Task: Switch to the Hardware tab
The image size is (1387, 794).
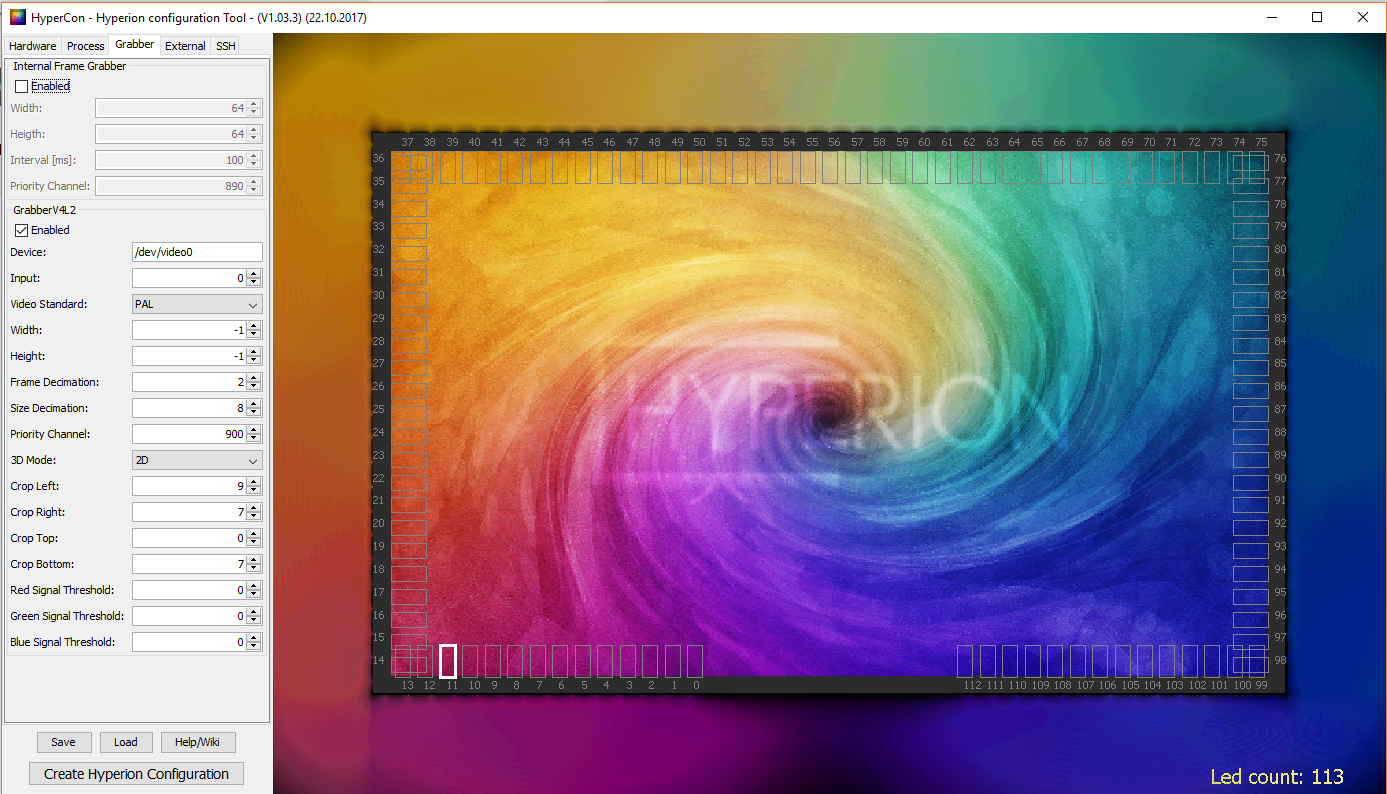Action: click(32, 45)
